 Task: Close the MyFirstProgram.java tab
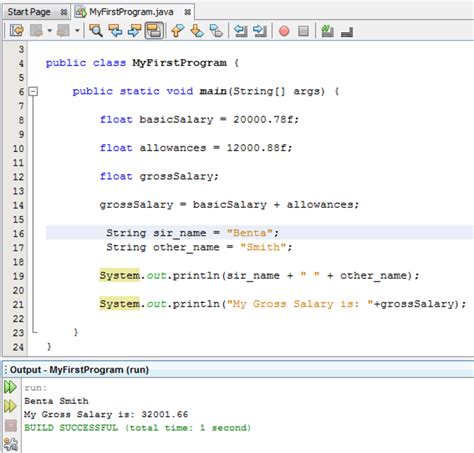click(x=188, y=12)
